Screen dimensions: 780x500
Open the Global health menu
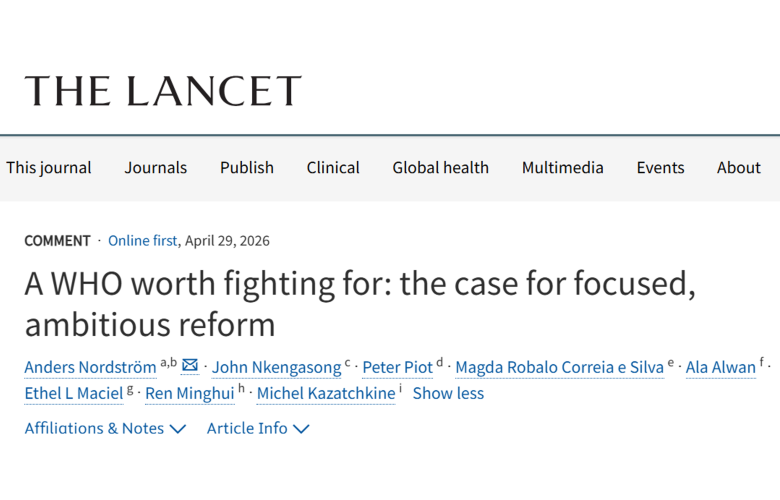pos(441,168)
